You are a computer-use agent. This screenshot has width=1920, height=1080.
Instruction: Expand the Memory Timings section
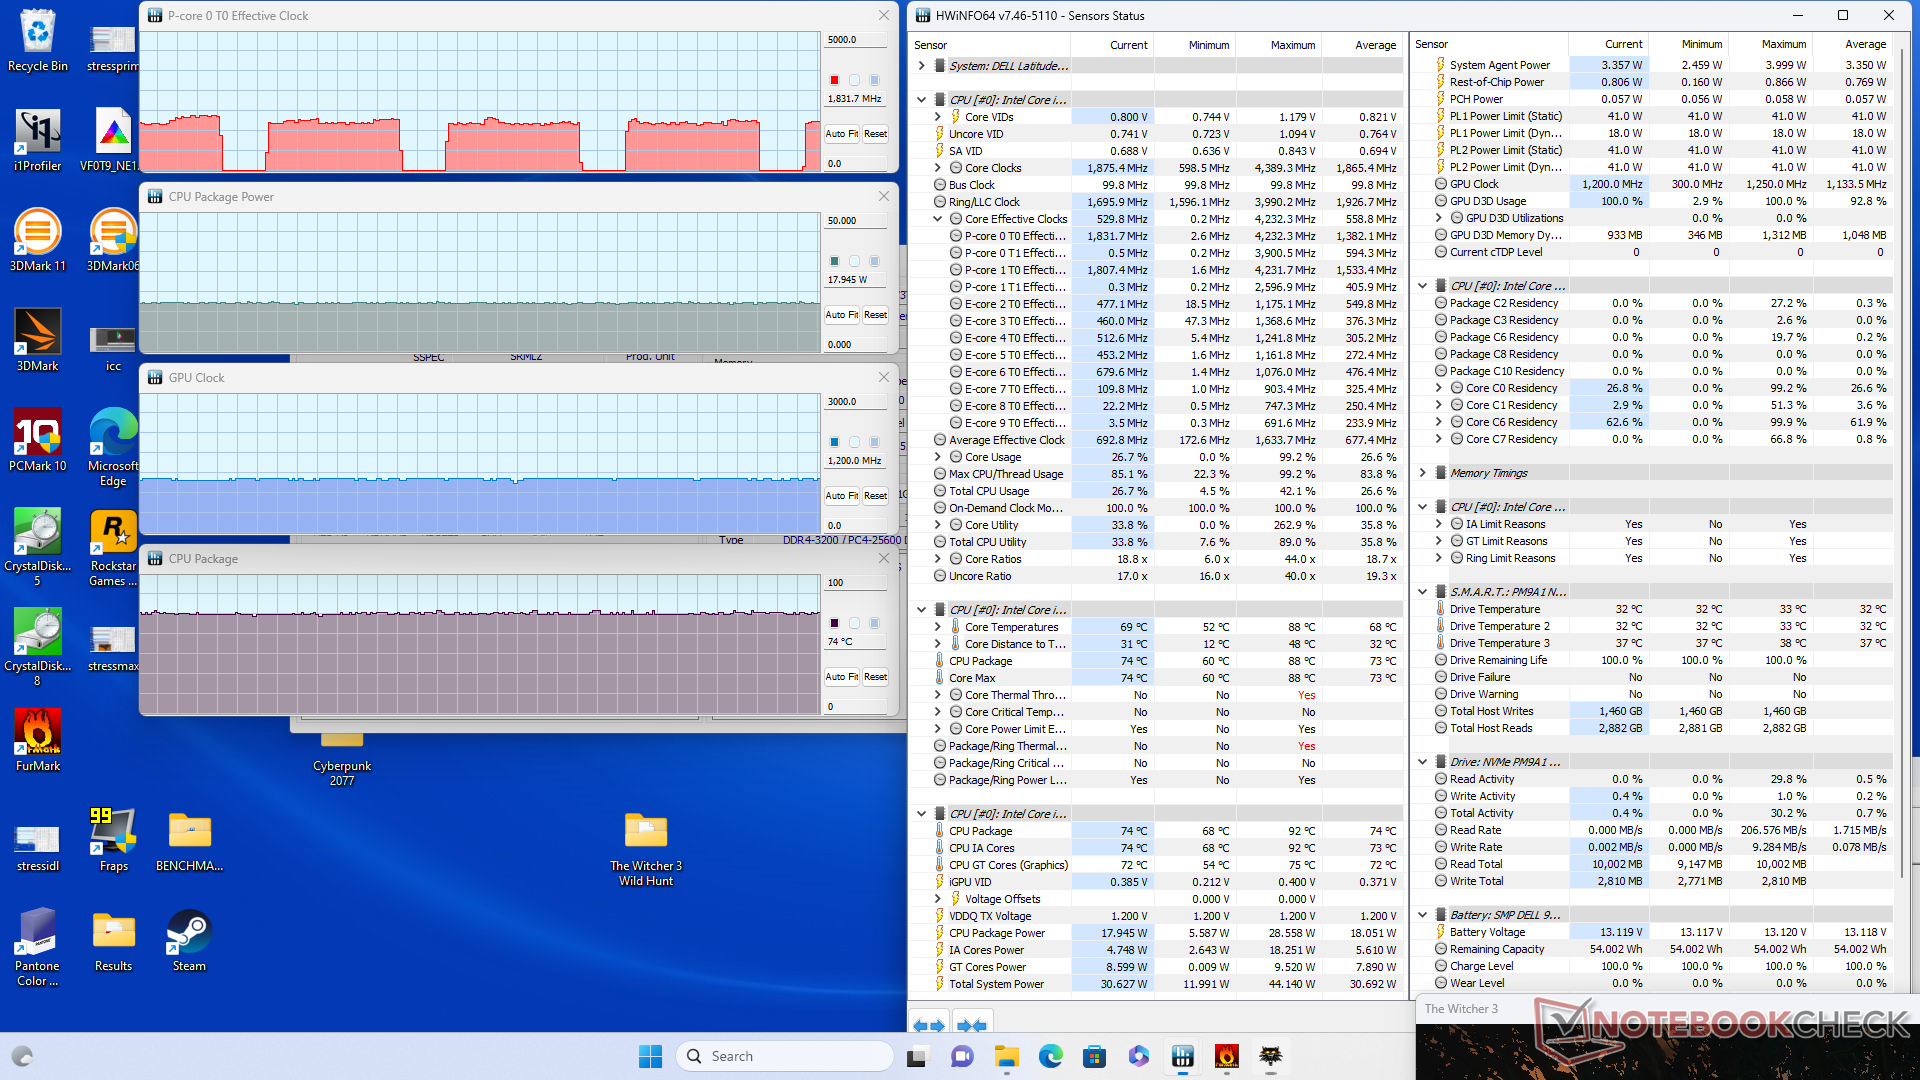(1423, 473)
